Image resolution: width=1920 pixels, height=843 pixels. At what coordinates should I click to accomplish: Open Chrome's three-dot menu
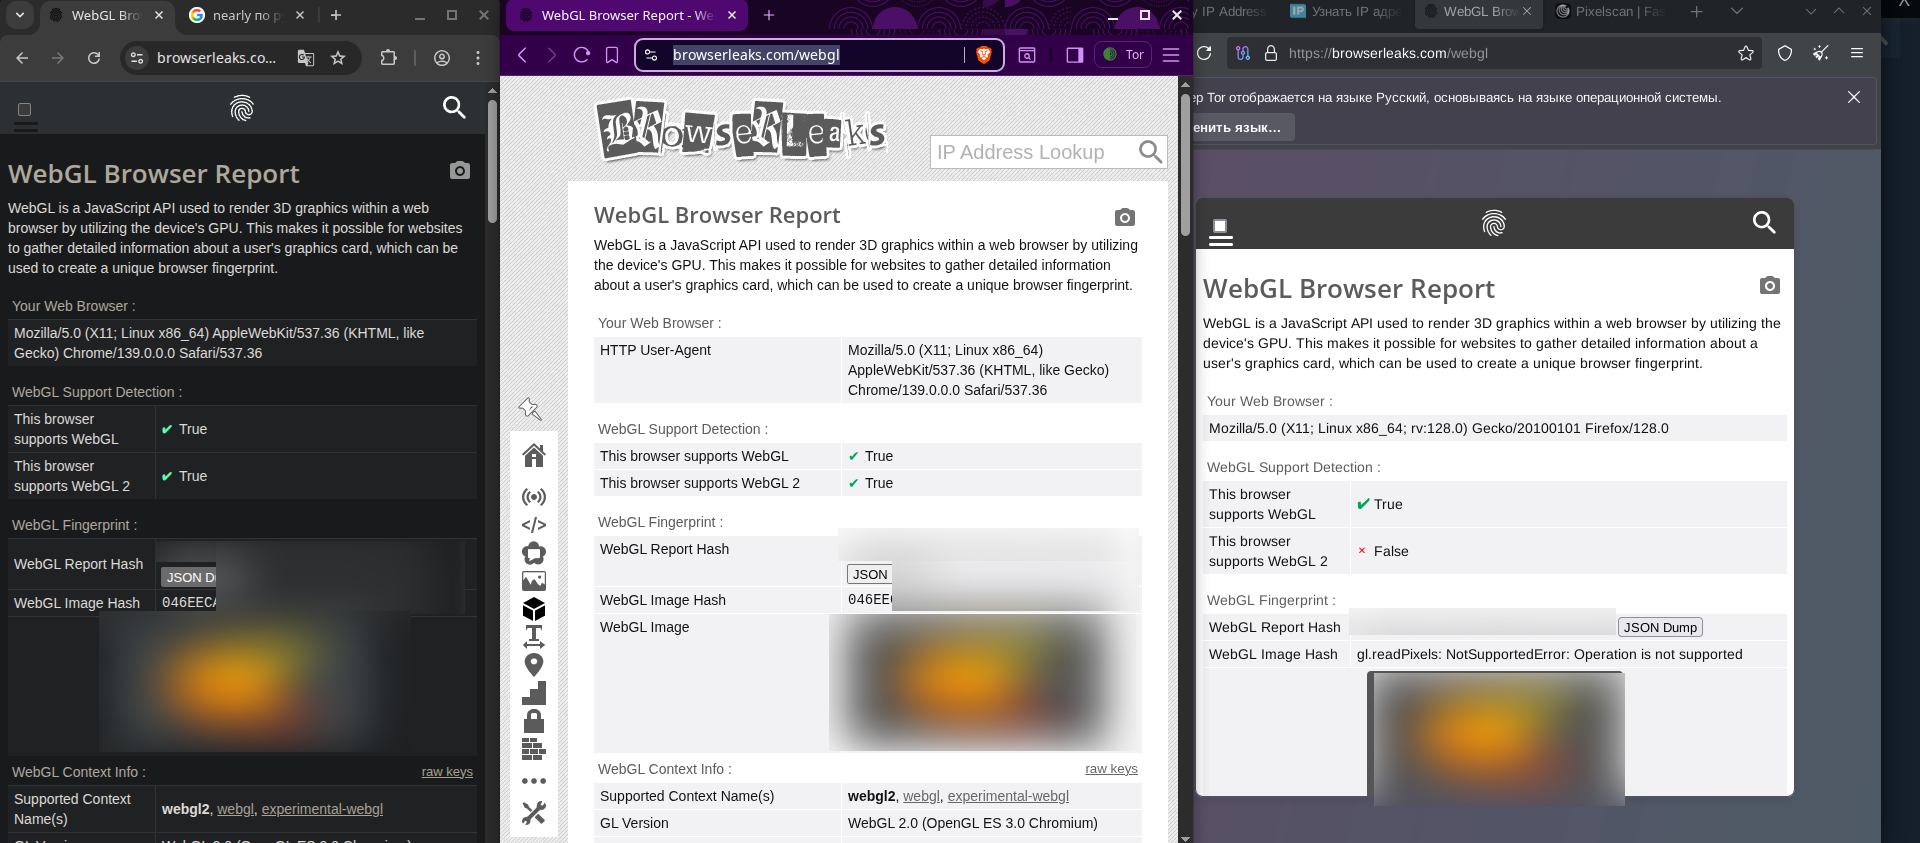(478, 58)
